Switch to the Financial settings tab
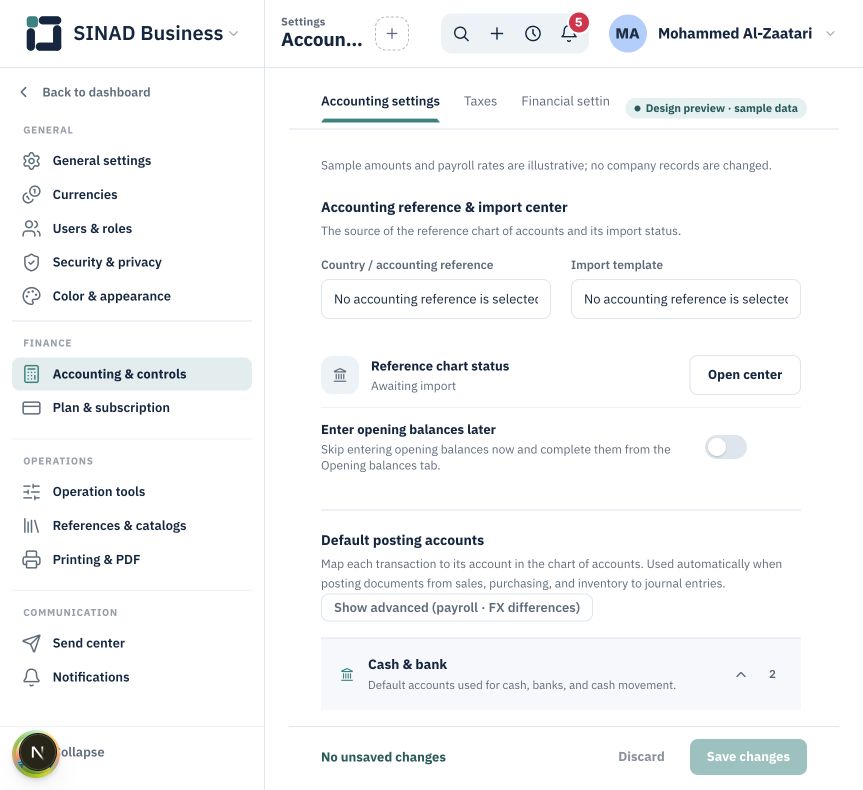Viewport: 863px width, 790px height. pyautogui.click(x=565, y=101)
